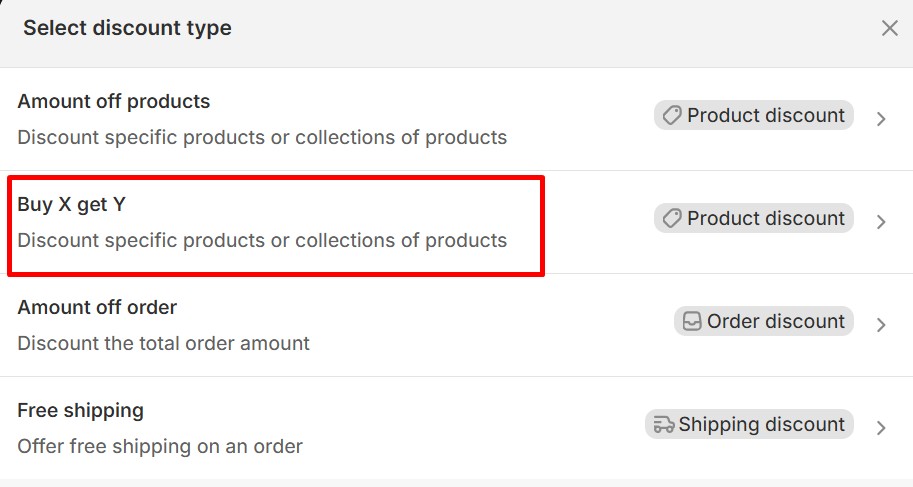Select the Buy X get Y option

72,205
